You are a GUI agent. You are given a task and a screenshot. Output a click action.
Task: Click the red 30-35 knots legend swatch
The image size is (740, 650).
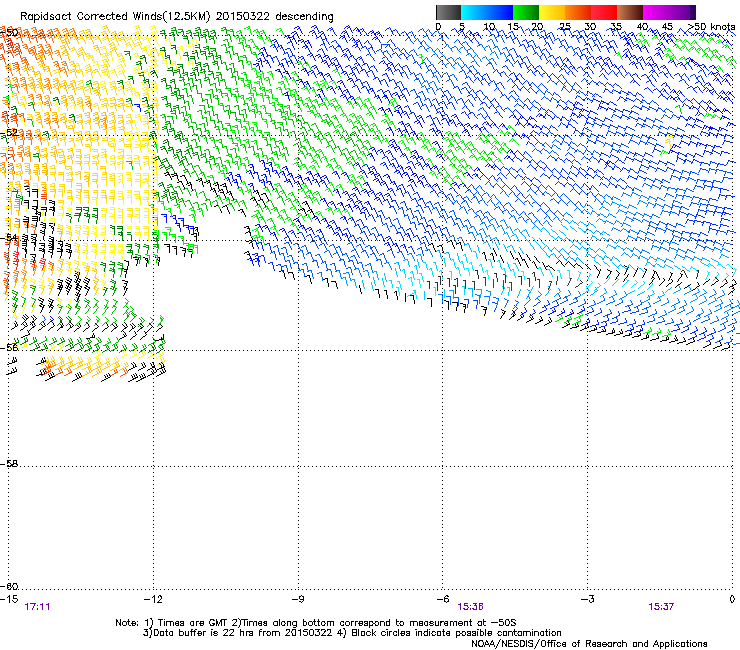pyautogui.click(x=604, y=12)
